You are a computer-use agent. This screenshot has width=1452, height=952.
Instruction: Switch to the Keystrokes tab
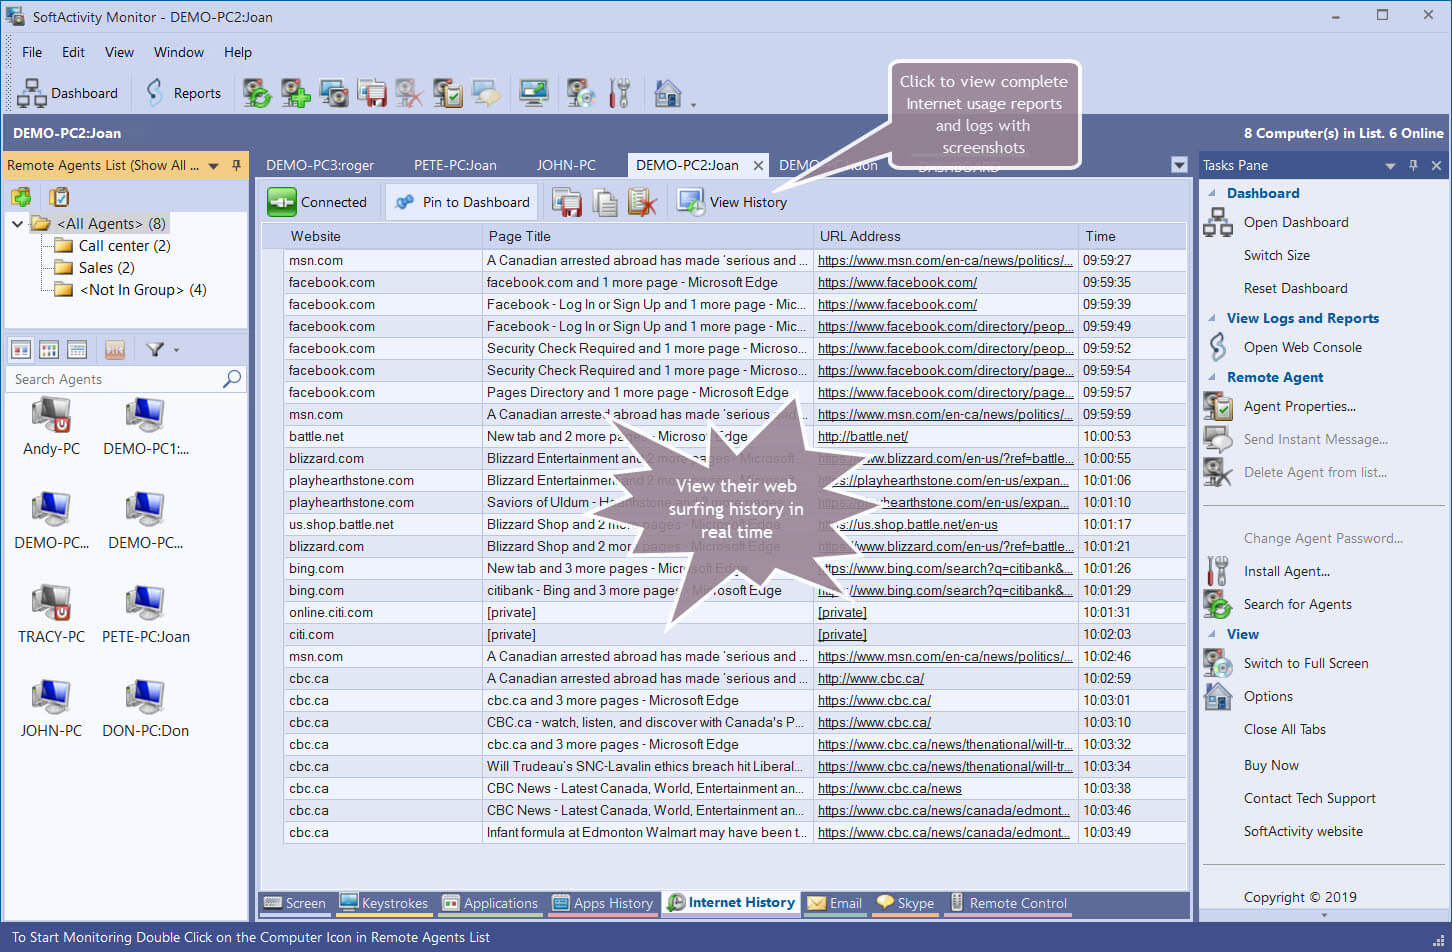[x=384, y=903]
